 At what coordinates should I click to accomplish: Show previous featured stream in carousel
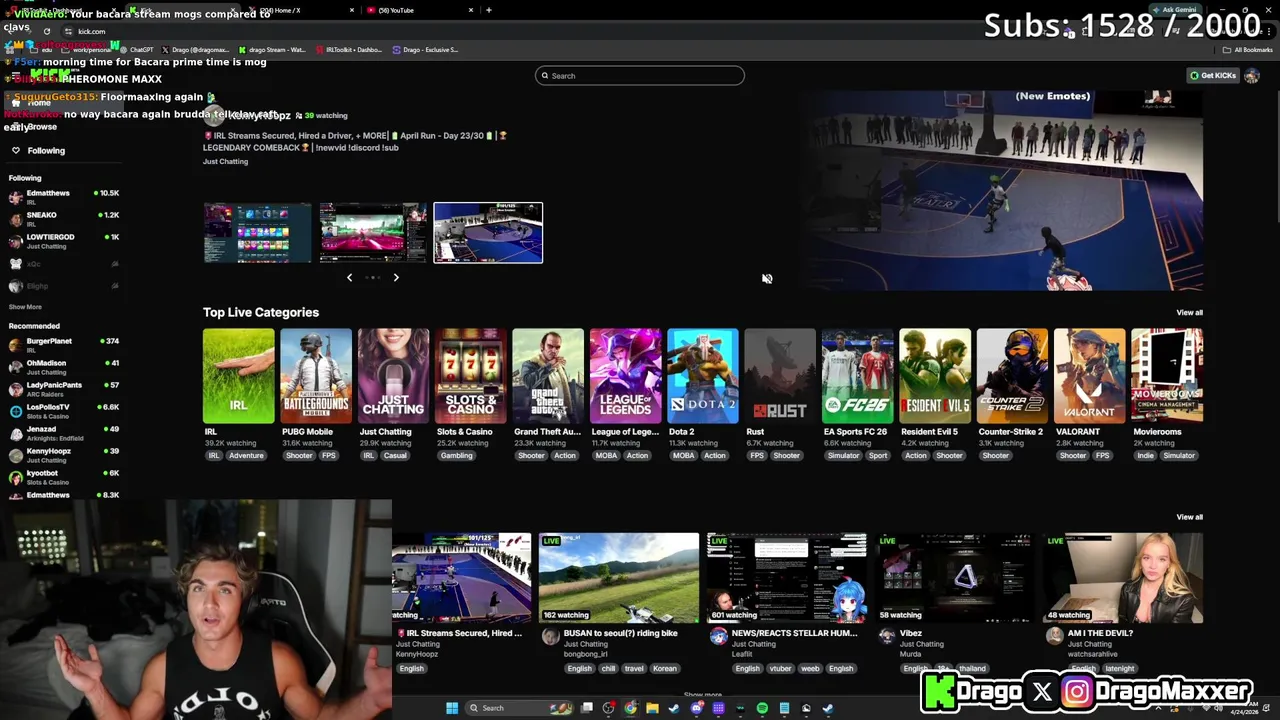coord(349,277)
